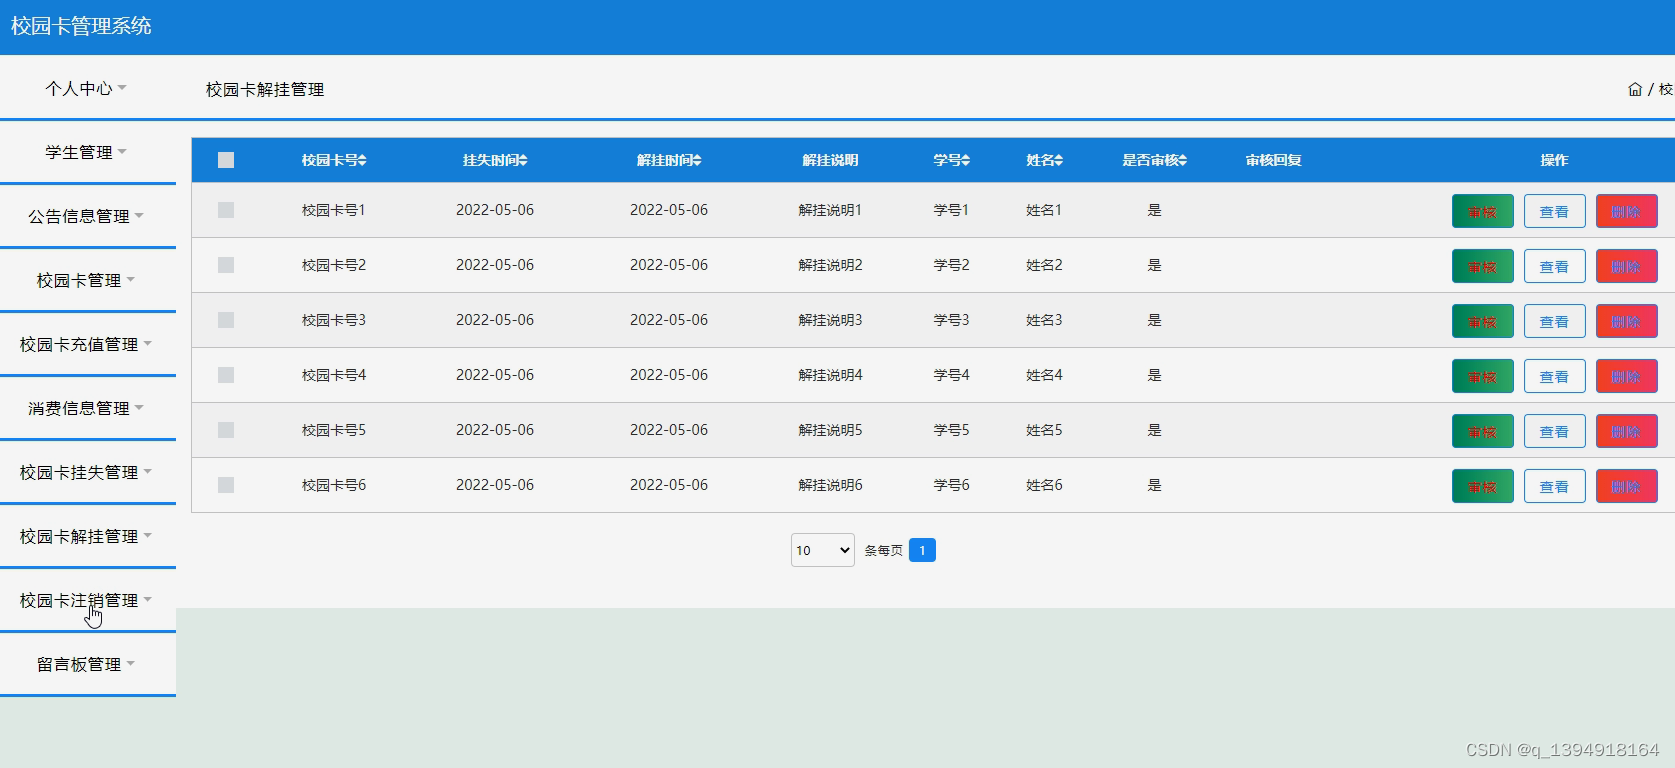1675x768 pixels.
Task: Click 审核 button for 校园卡号6
Action: (x=1482, y=486)
